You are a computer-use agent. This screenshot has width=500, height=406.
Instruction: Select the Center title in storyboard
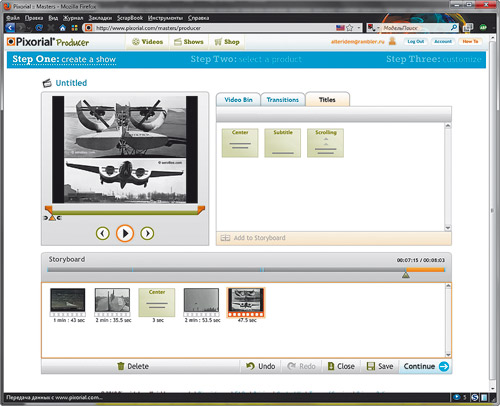(157, 302)
